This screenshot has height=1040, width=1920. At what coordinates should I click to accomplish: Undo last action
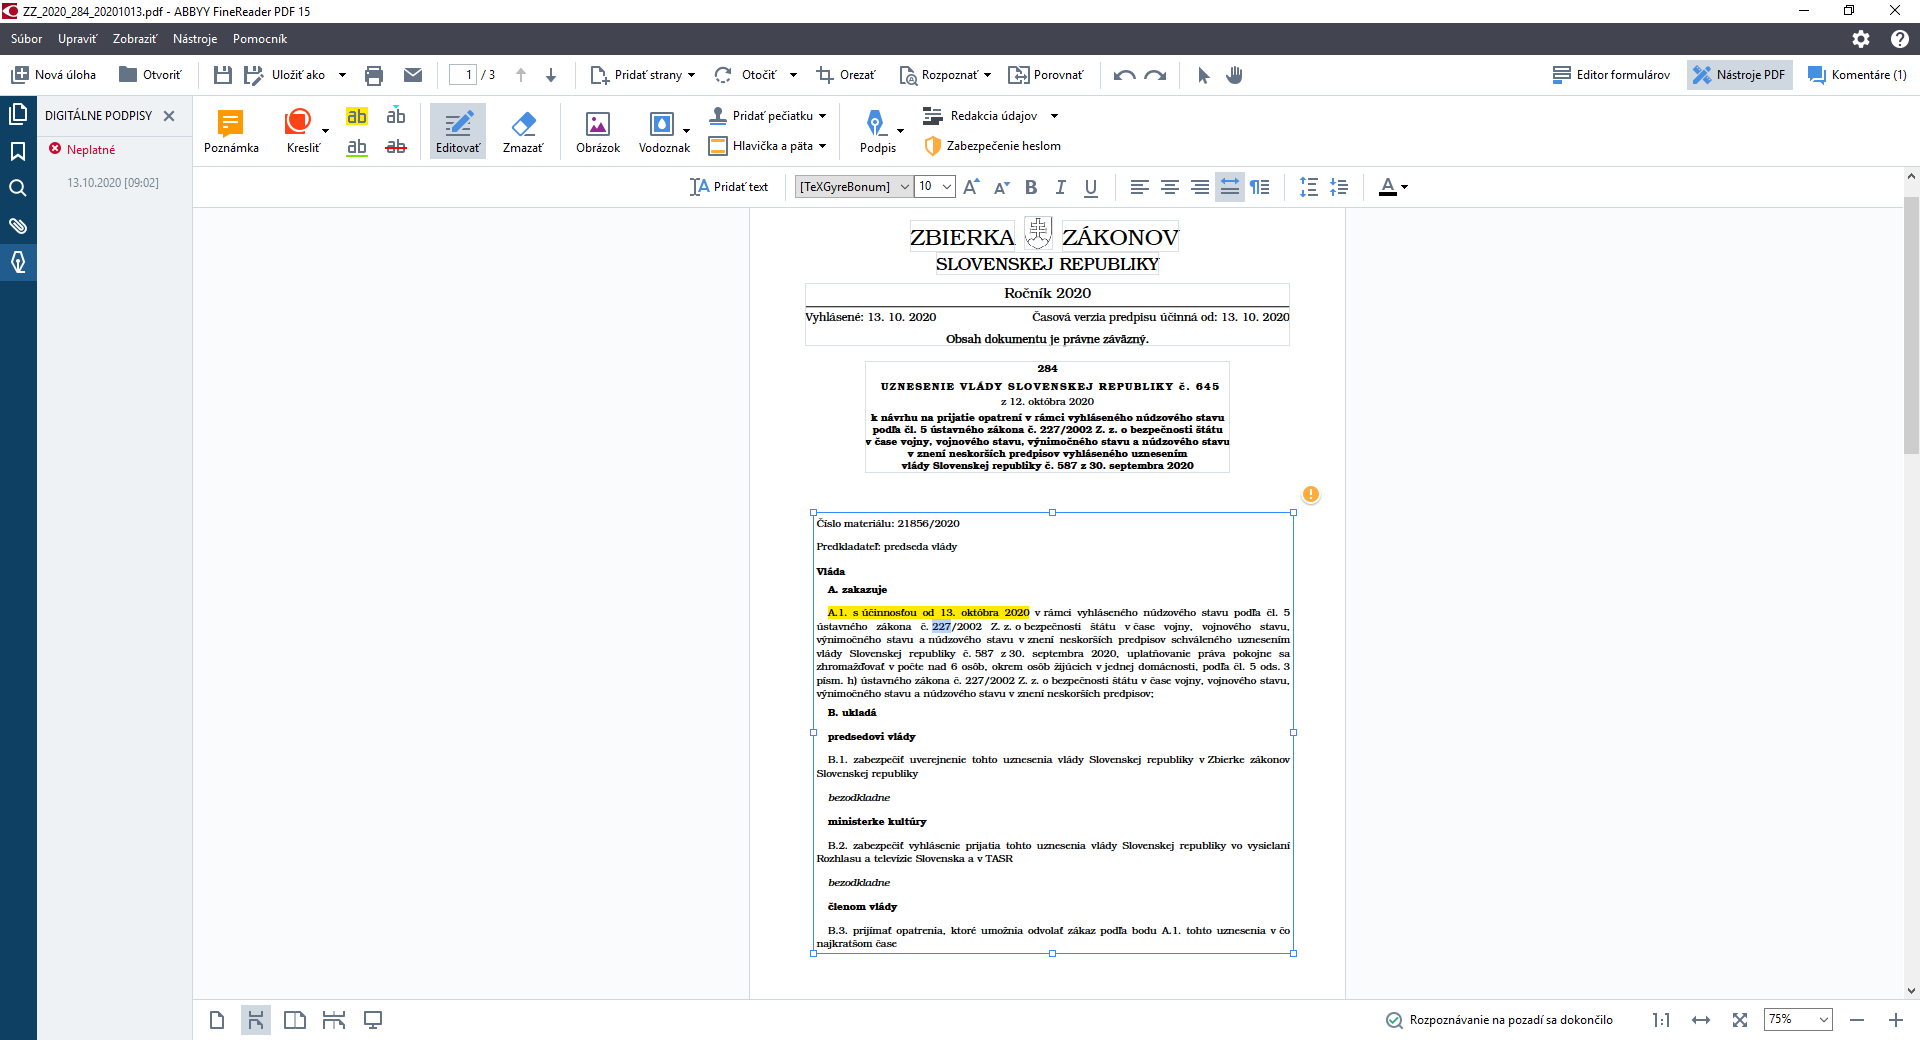click(x=1124, y=75)
